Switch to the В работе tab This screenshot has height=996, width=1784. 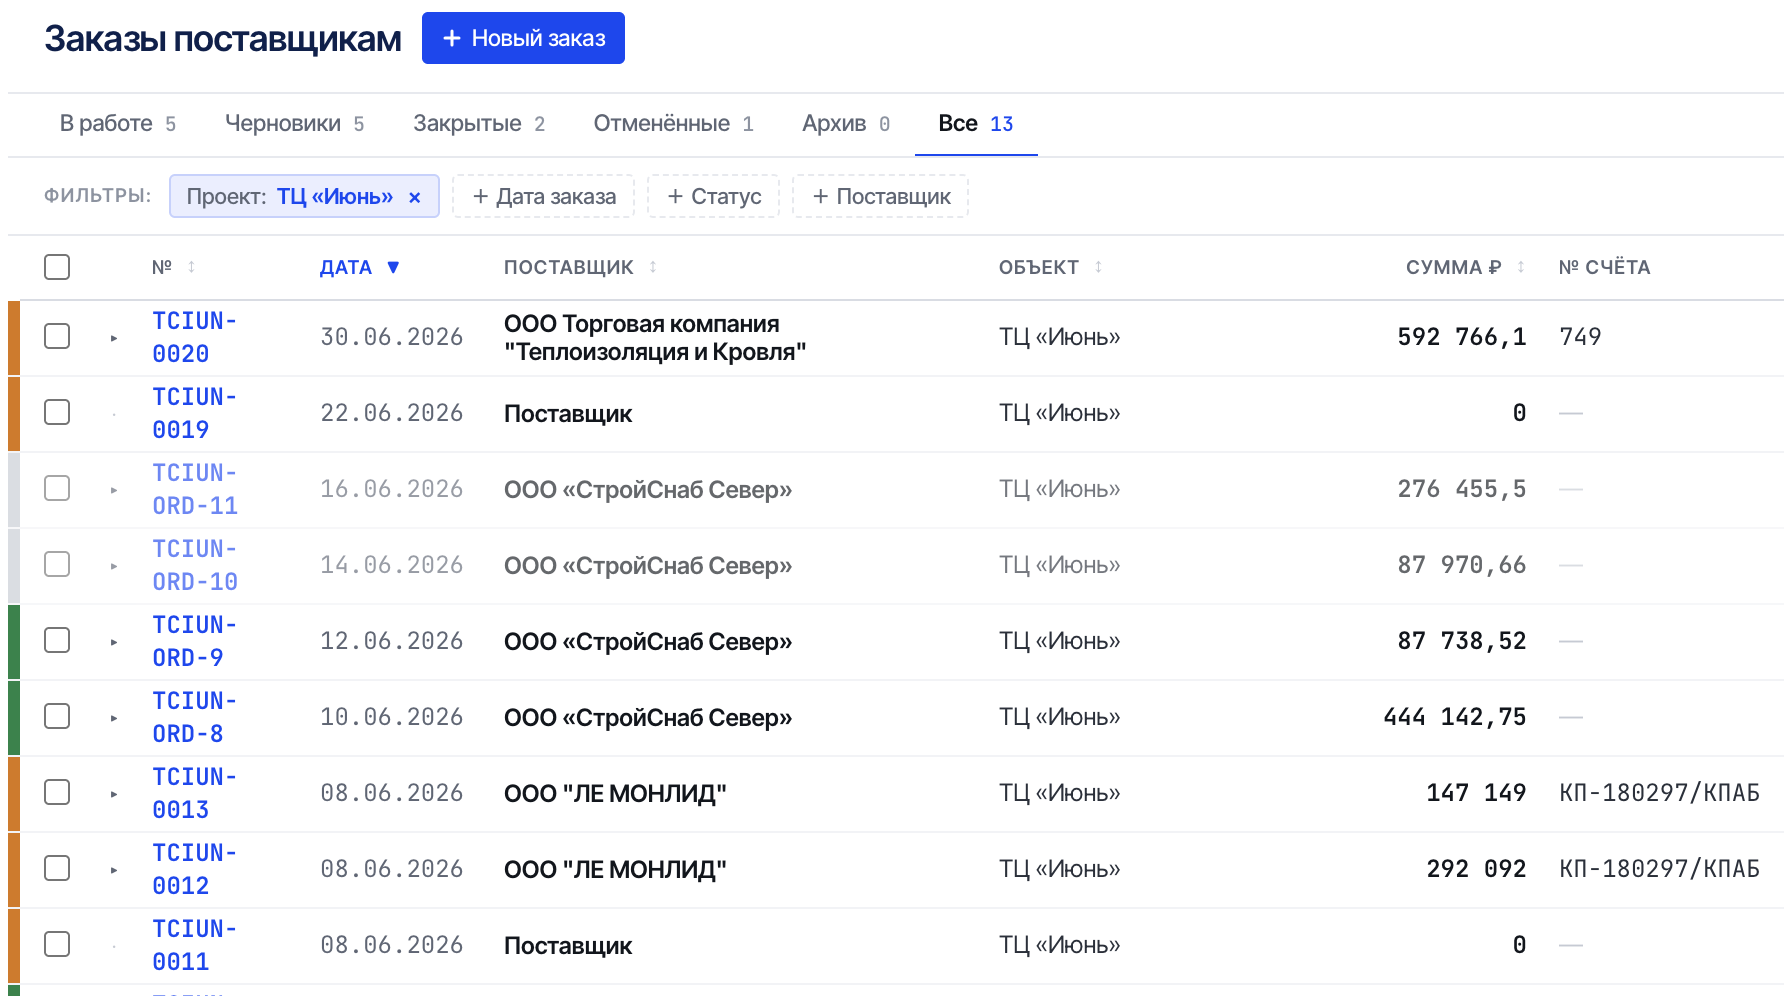118,124
